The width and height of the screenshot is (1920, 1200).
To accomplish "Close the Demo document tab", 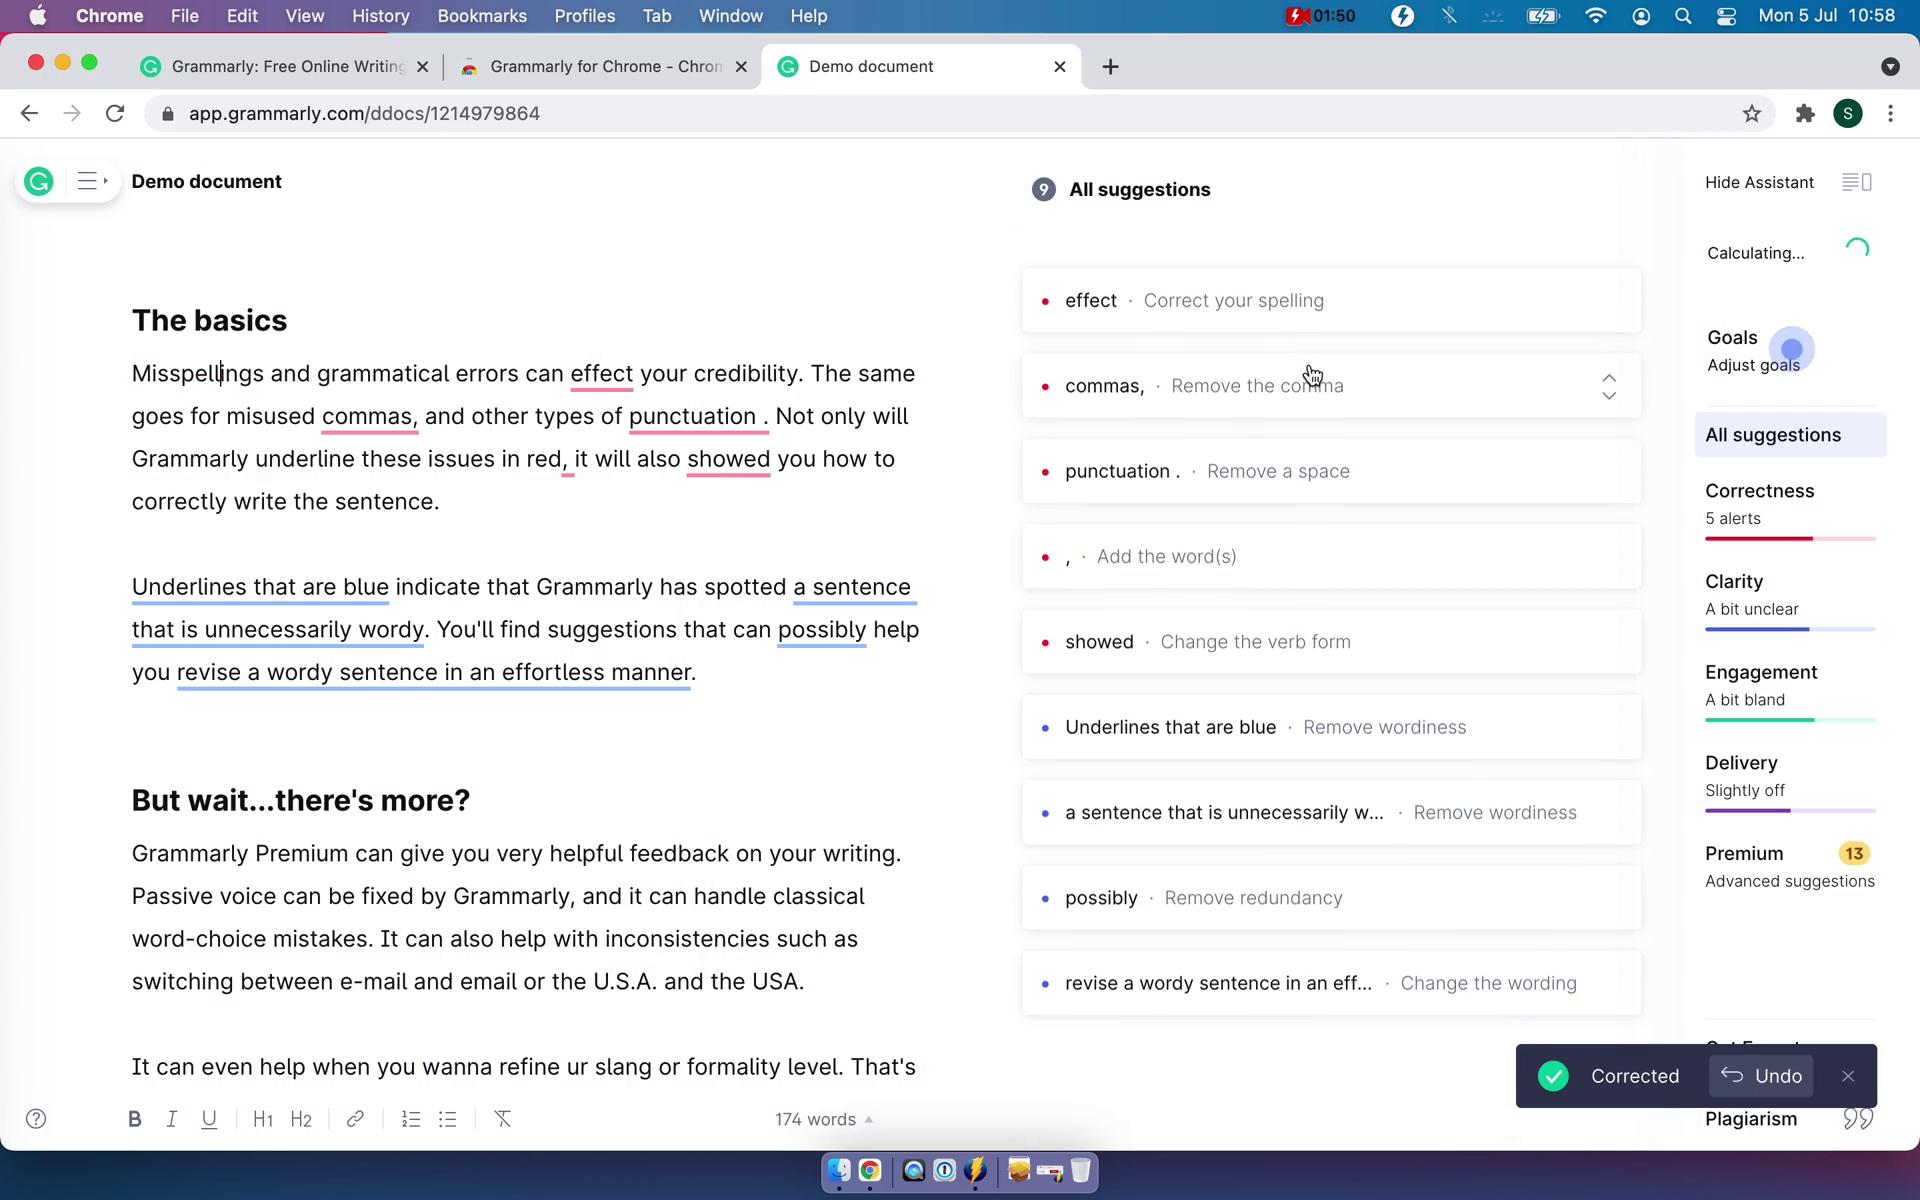I will tap(1060, 67).
